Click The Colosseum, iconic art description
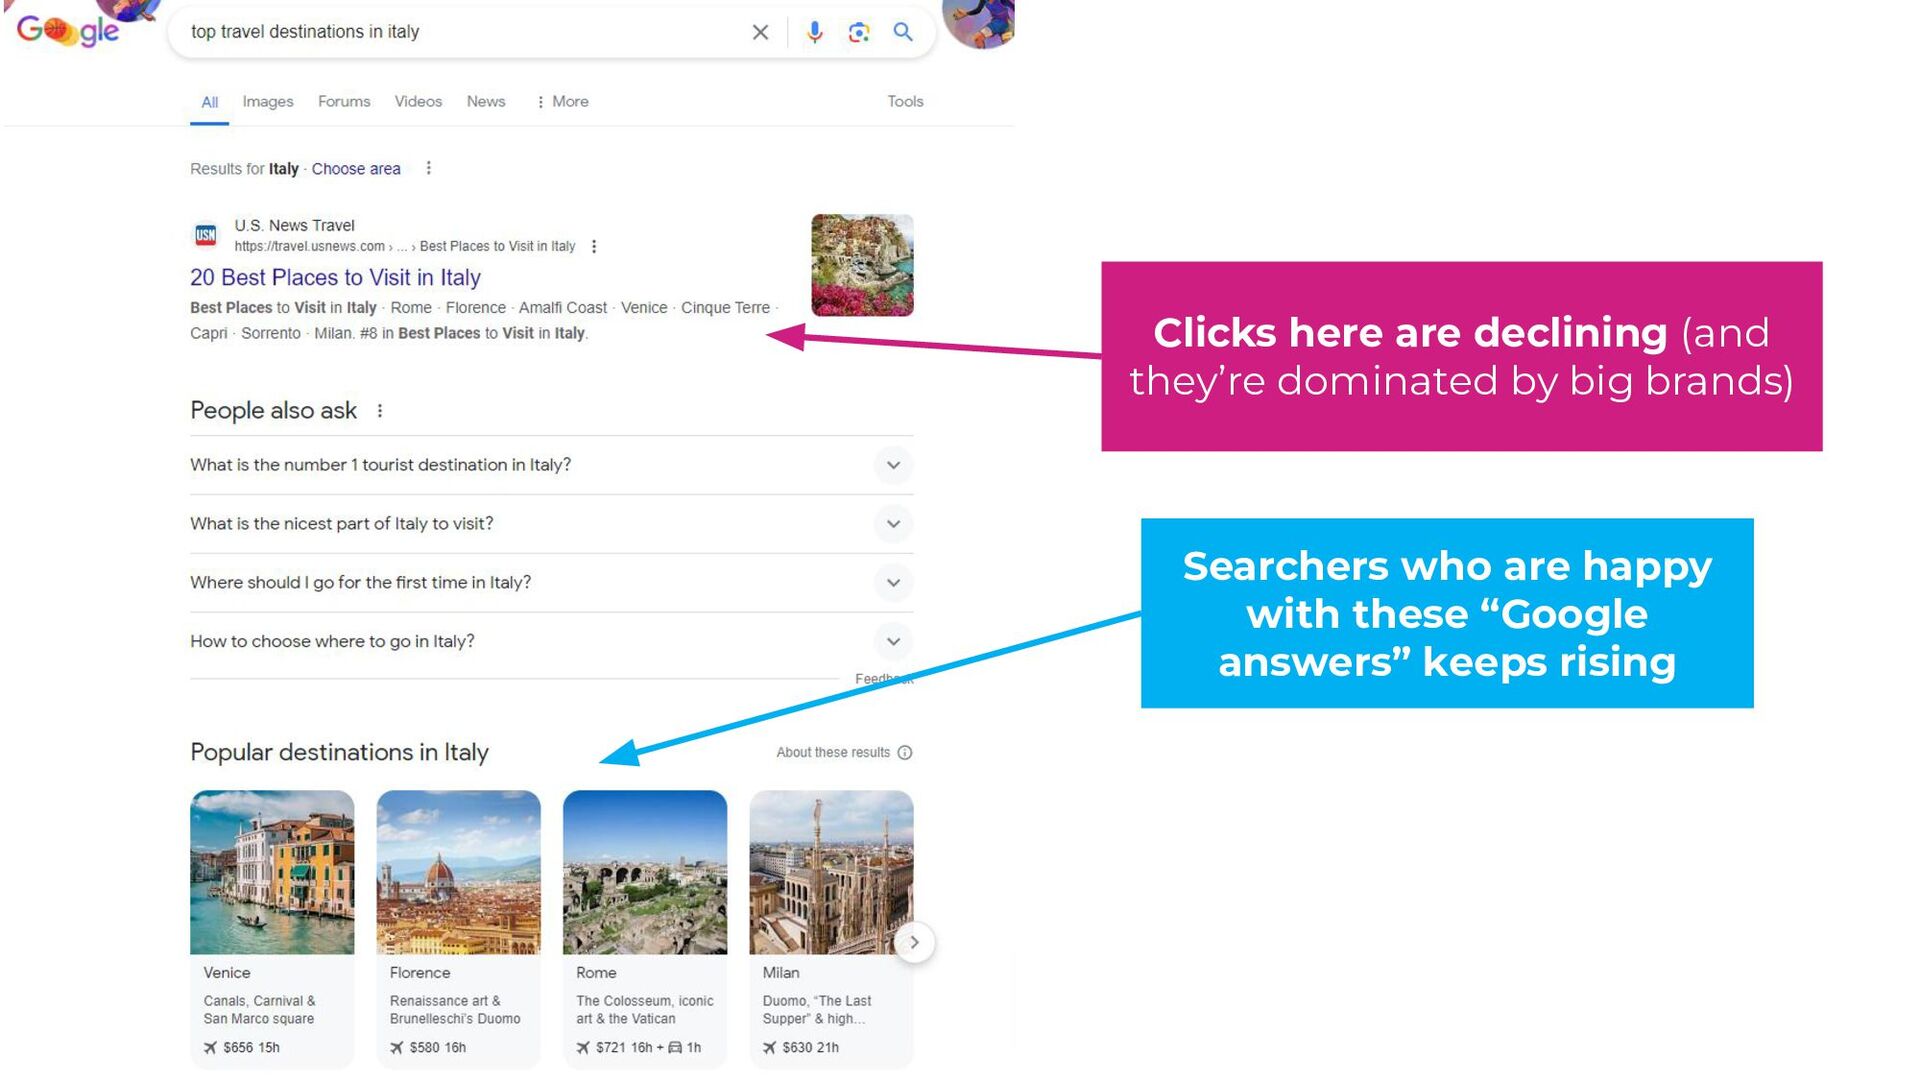This screenshot has height=1080, width=1920. [x=645, y=1010]
